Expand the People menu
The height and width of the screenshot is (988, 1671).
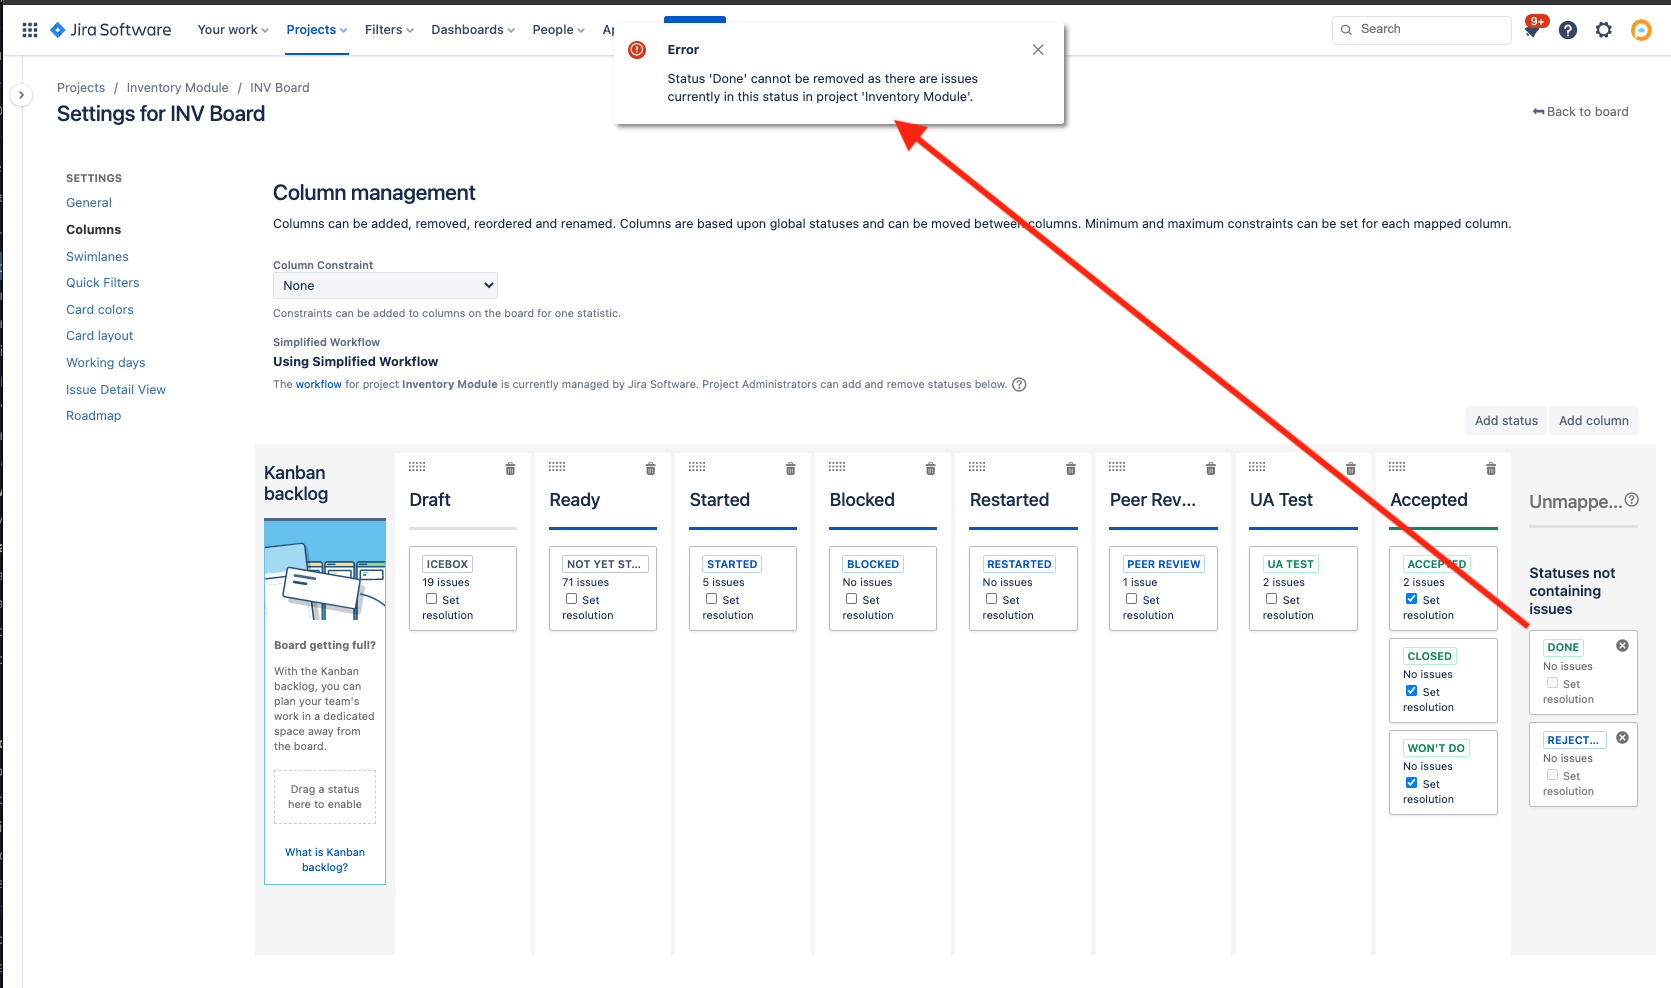(x=558, y=30)
